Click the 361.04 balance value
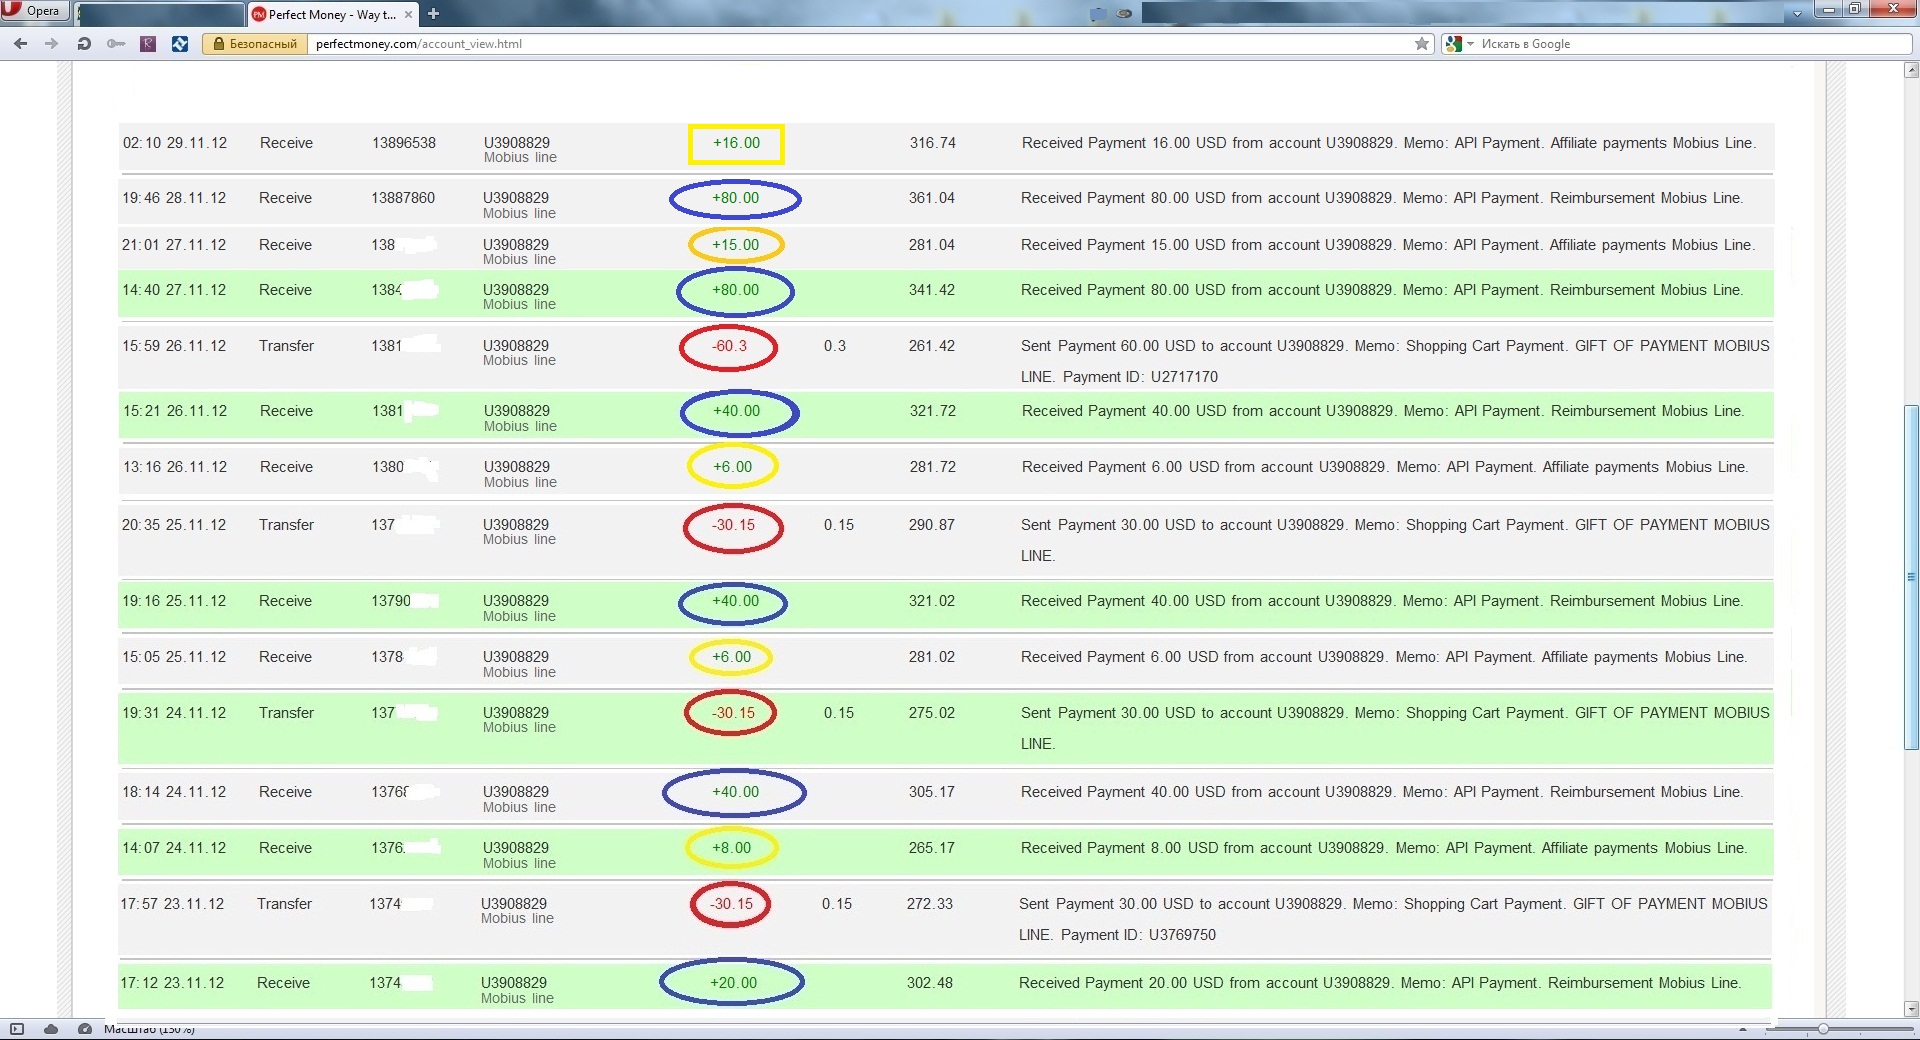The image size is (1920, 1040). click(931, 198)
